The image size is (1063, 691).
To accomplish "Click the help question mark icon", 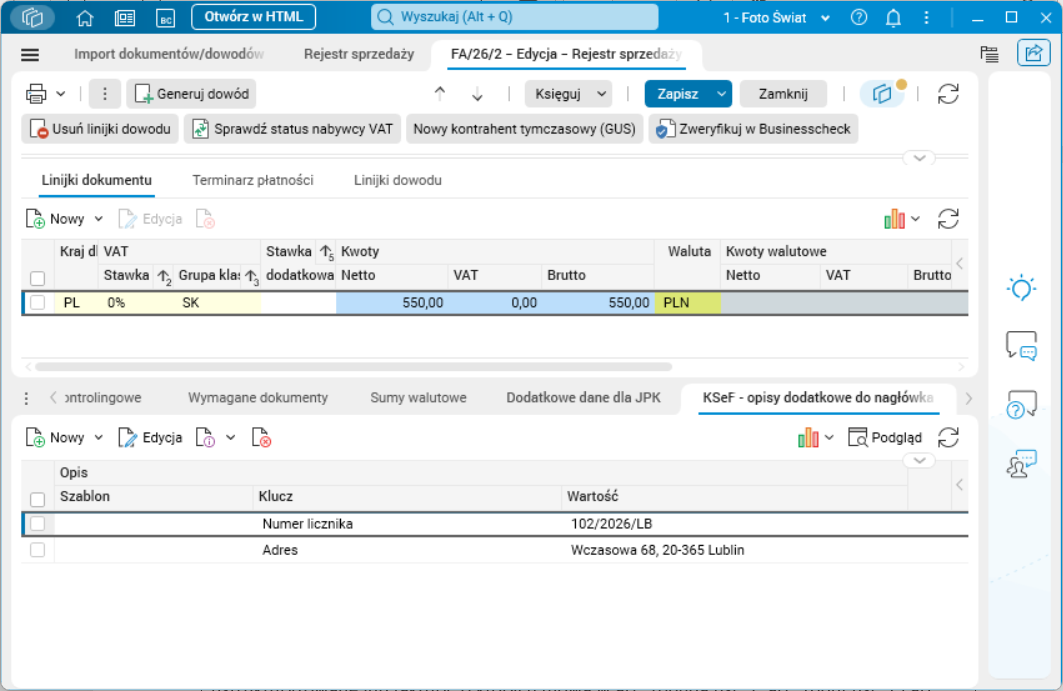I will click(859, 18).
